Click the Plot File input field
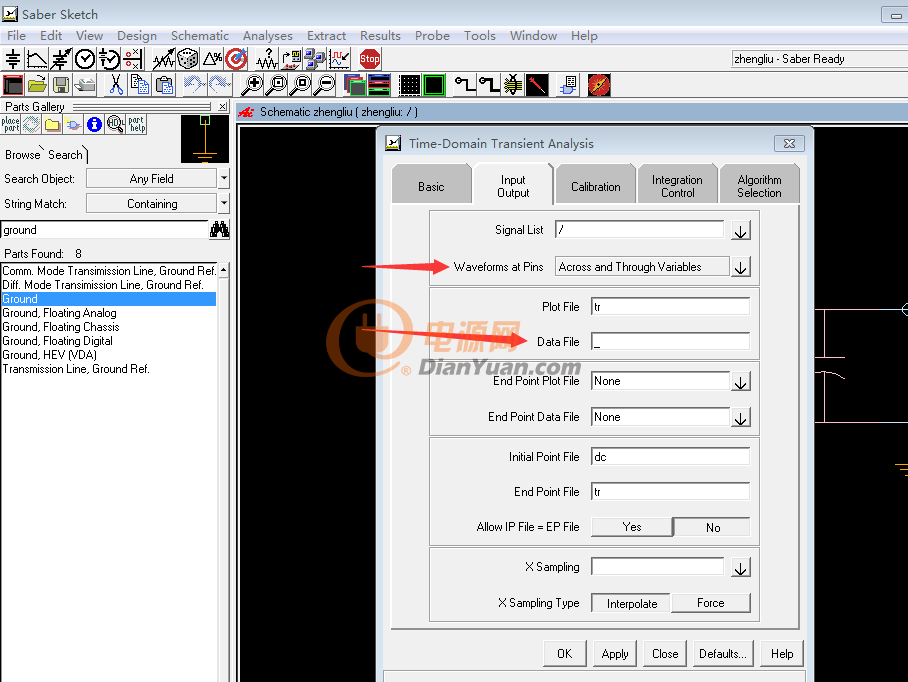908x682 pixels. [x=671, y=307]
